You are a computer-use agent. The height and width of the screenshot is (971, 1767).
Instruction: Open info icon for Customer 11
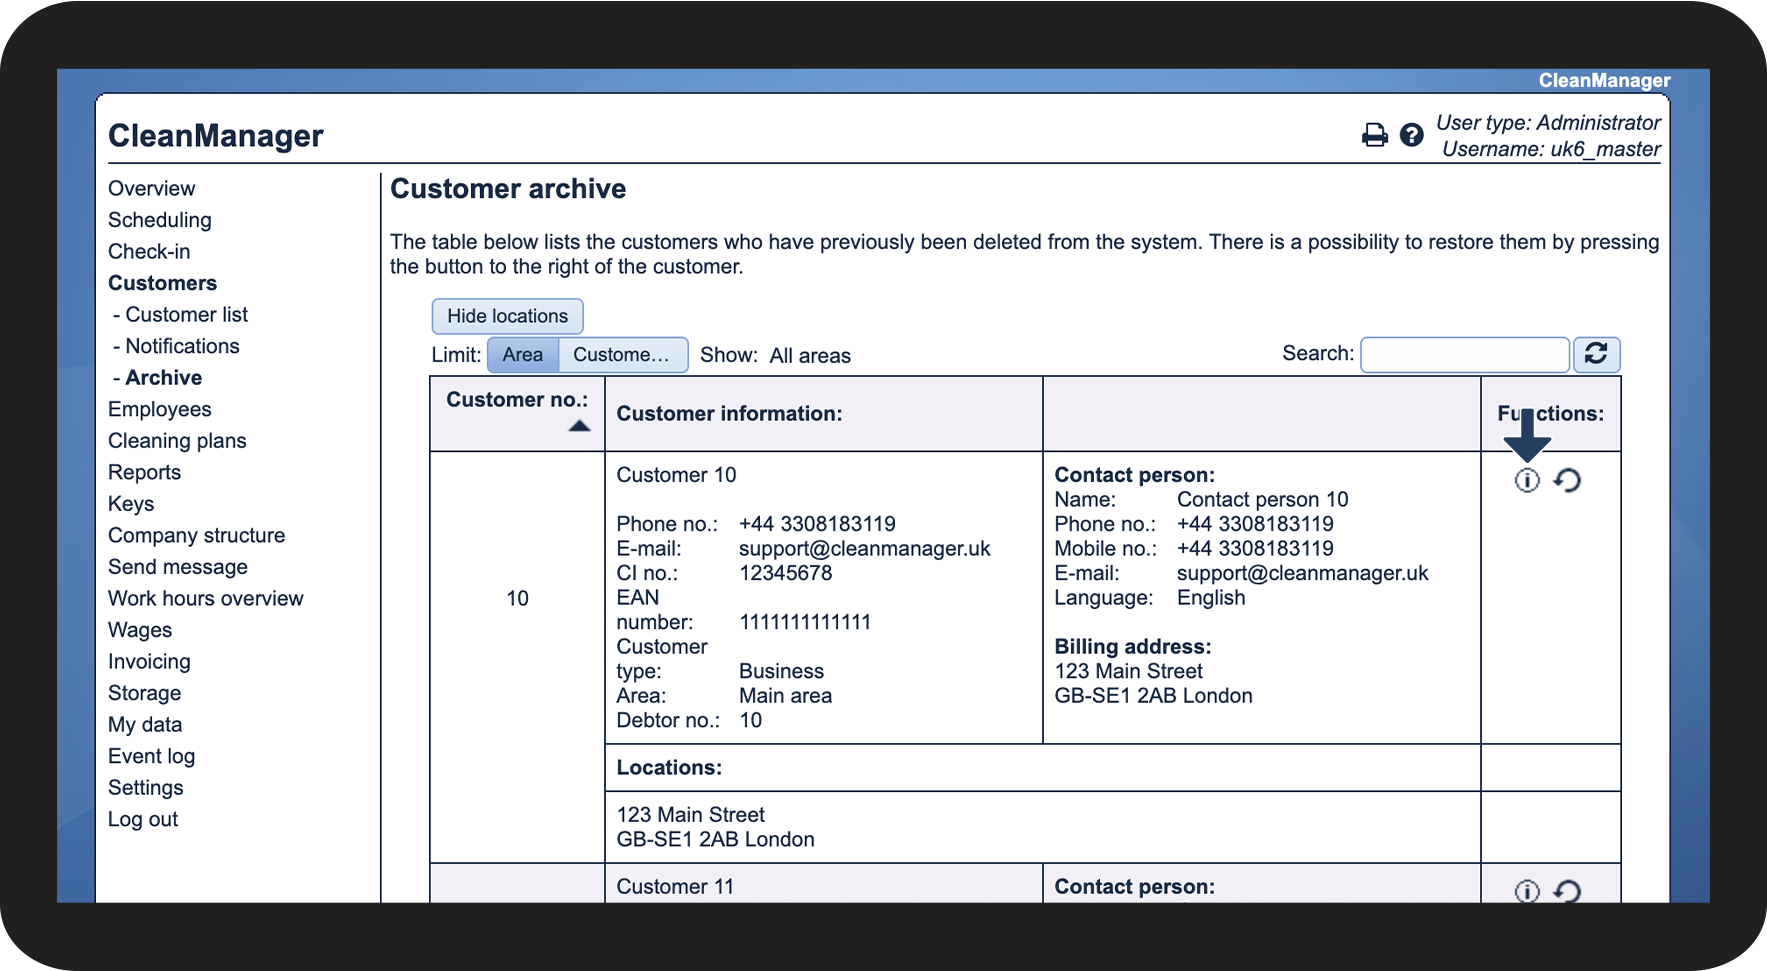1527,890
